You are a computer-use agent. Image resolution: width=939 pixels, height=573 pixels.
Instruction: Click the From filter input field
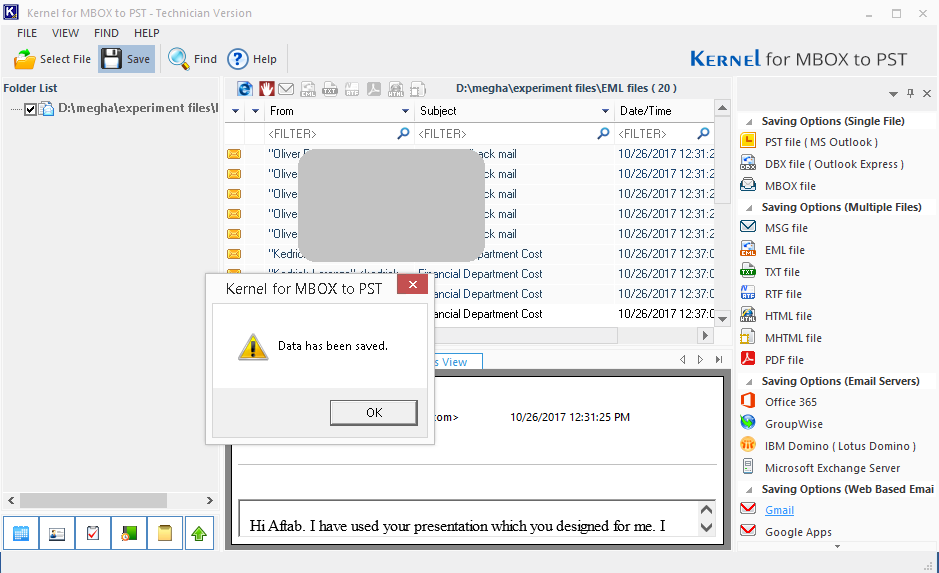pos(339,134)
